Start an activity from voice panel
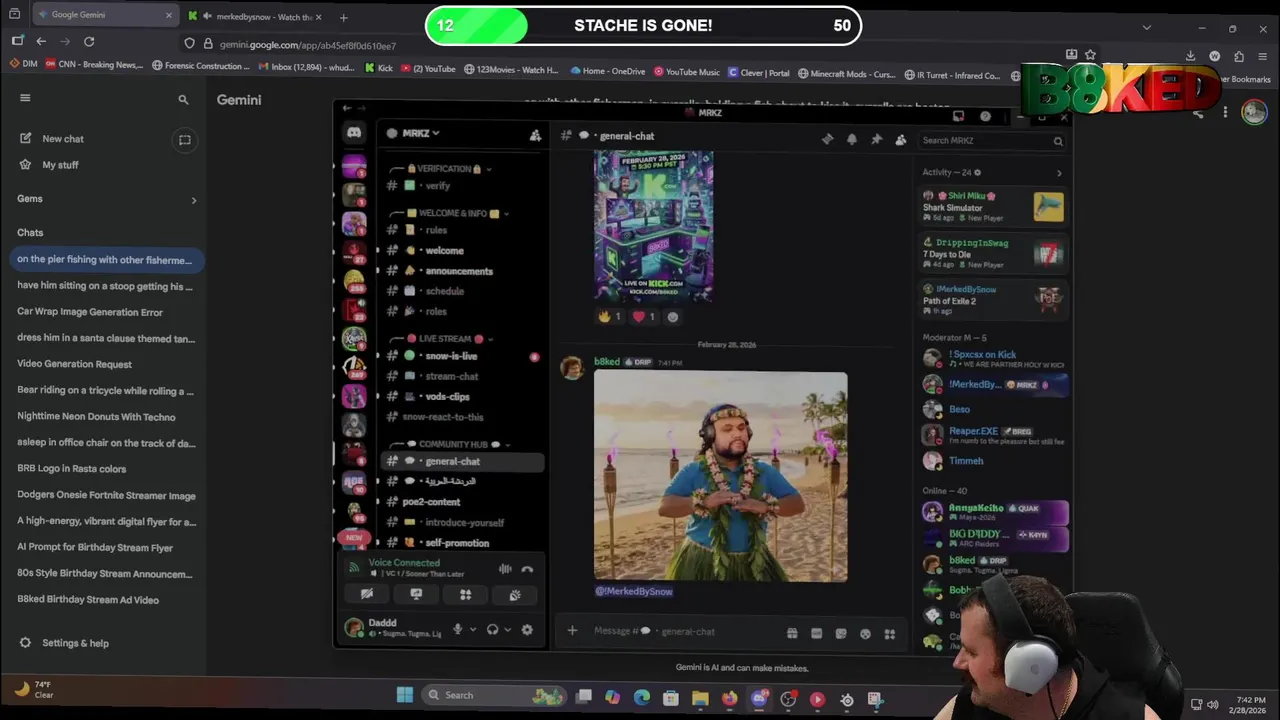 click(x=465, y=594)
